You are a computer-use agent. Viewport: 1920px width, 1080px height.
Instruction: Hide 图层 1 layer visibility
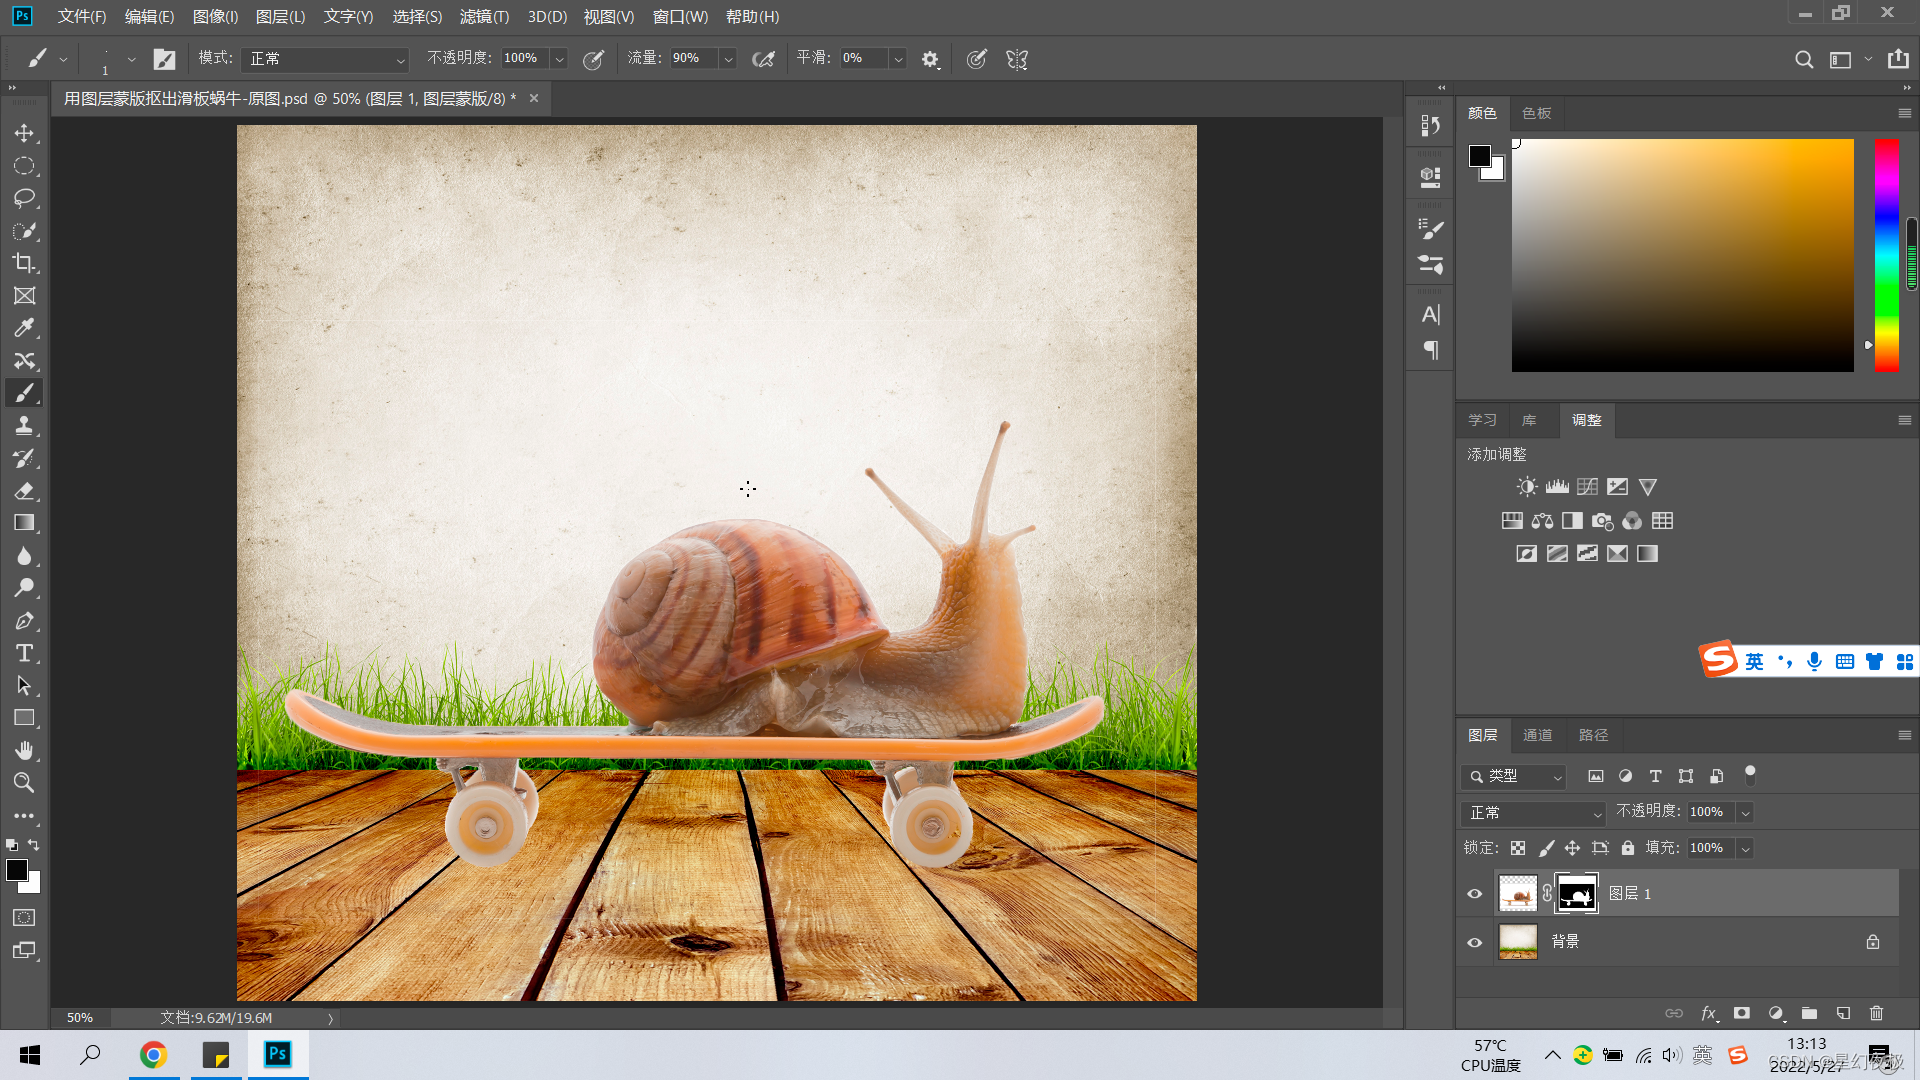click(x=1474, y=894)
